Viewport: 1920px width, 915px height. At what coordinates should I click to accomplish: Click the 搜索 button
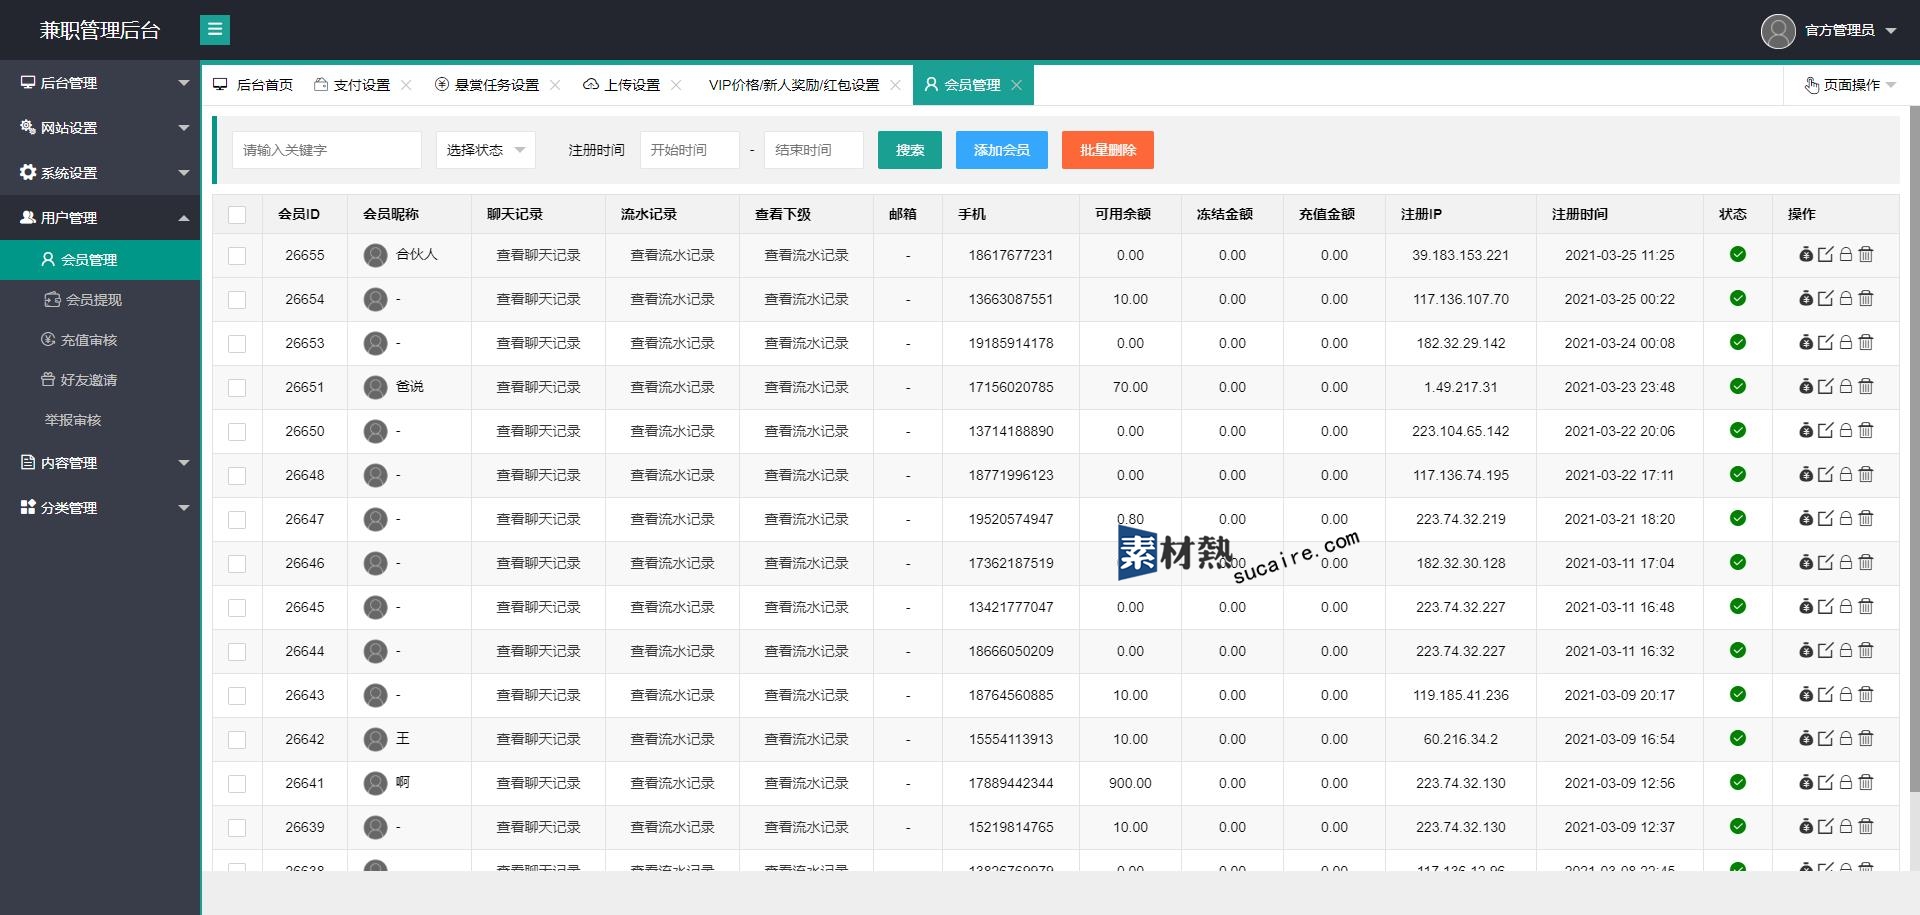910,150
